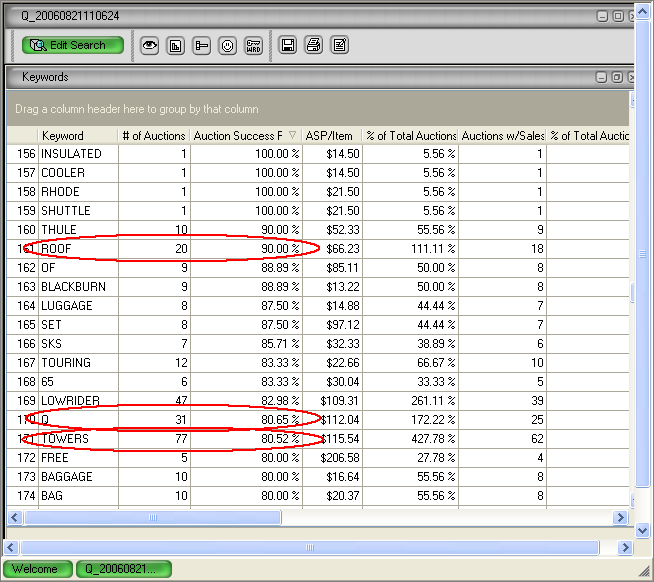Switch to the Welcome tab

coord(37,569)
